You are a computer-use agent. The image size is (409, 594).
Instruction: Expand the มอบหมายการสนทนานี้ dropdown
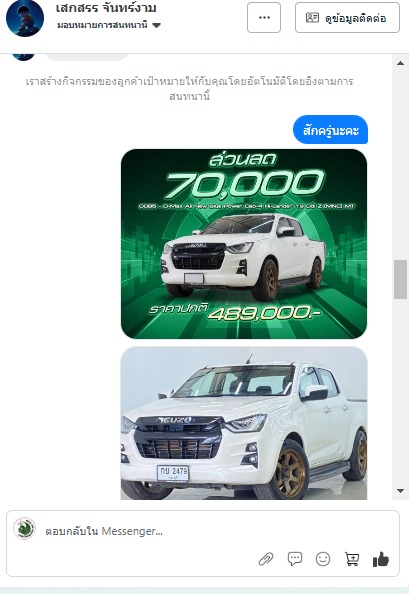click(x=109, y=25)
